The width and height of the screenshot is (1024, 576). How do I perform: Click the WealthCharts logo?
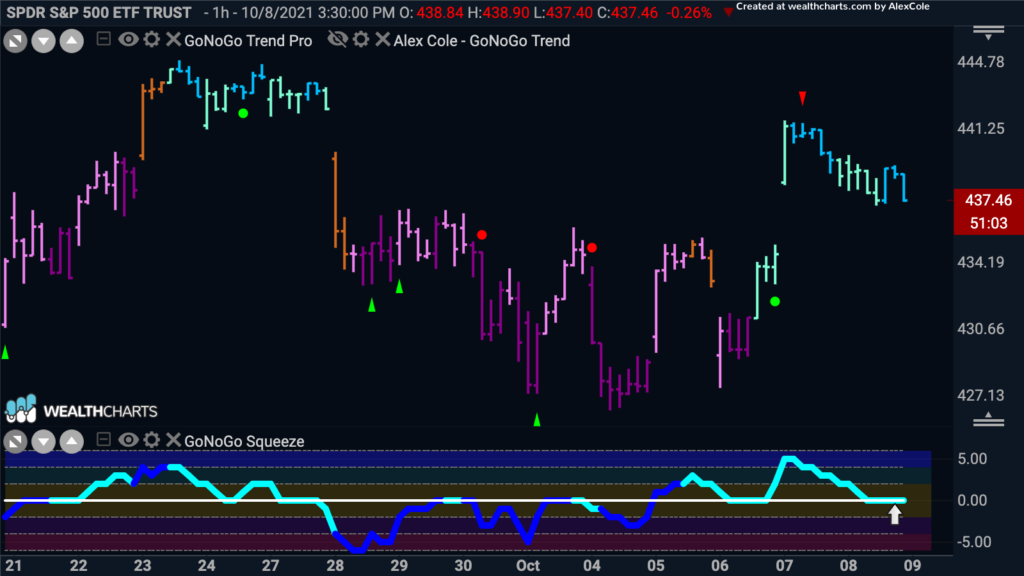tap(82, 410)
